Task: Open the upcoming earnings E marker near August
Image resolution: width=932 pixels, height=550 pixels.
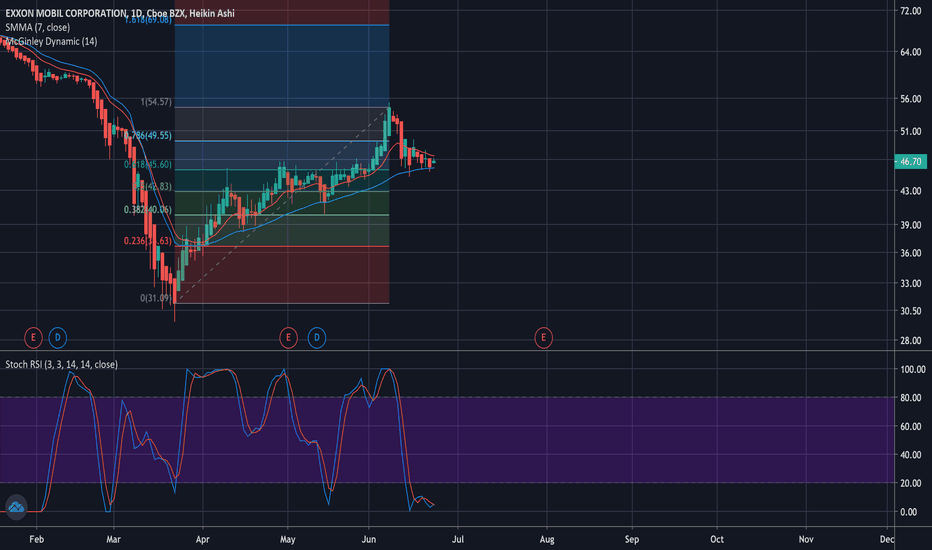Action: 543,338
